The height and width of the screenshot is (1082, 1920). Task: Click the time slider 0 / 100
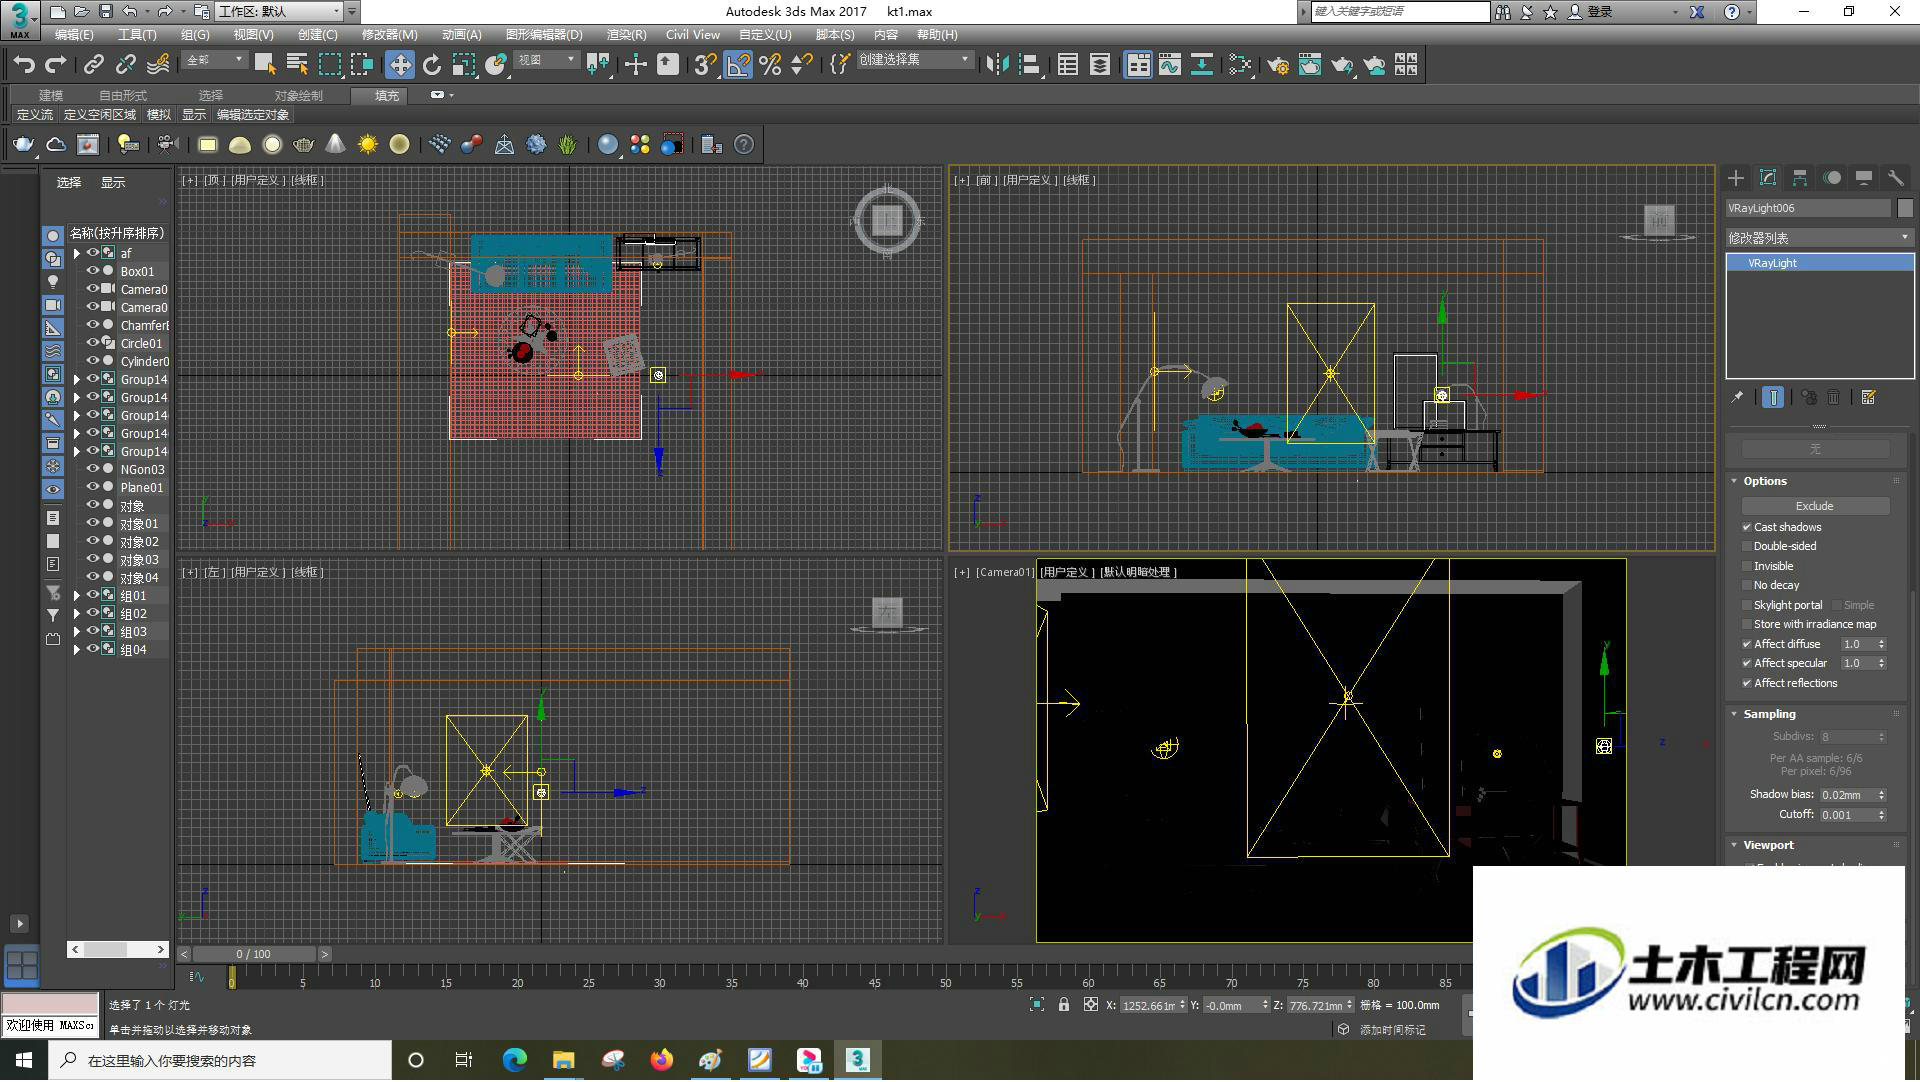click(x=254, y=955)
